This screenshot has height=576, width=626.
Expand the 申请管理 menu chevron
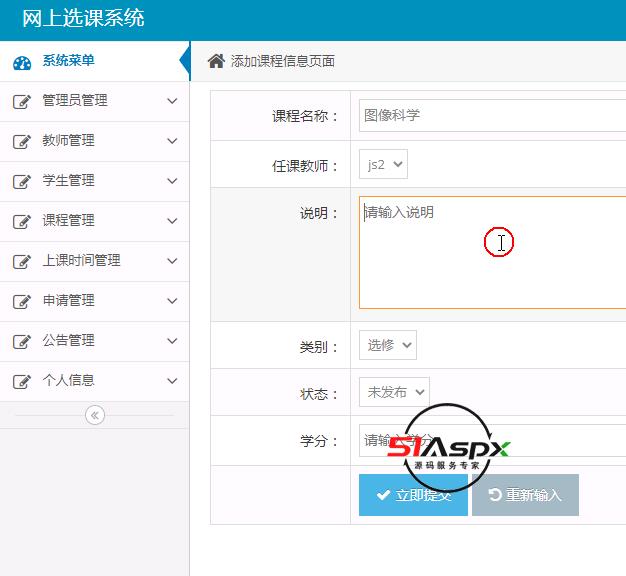coord(172,301)
